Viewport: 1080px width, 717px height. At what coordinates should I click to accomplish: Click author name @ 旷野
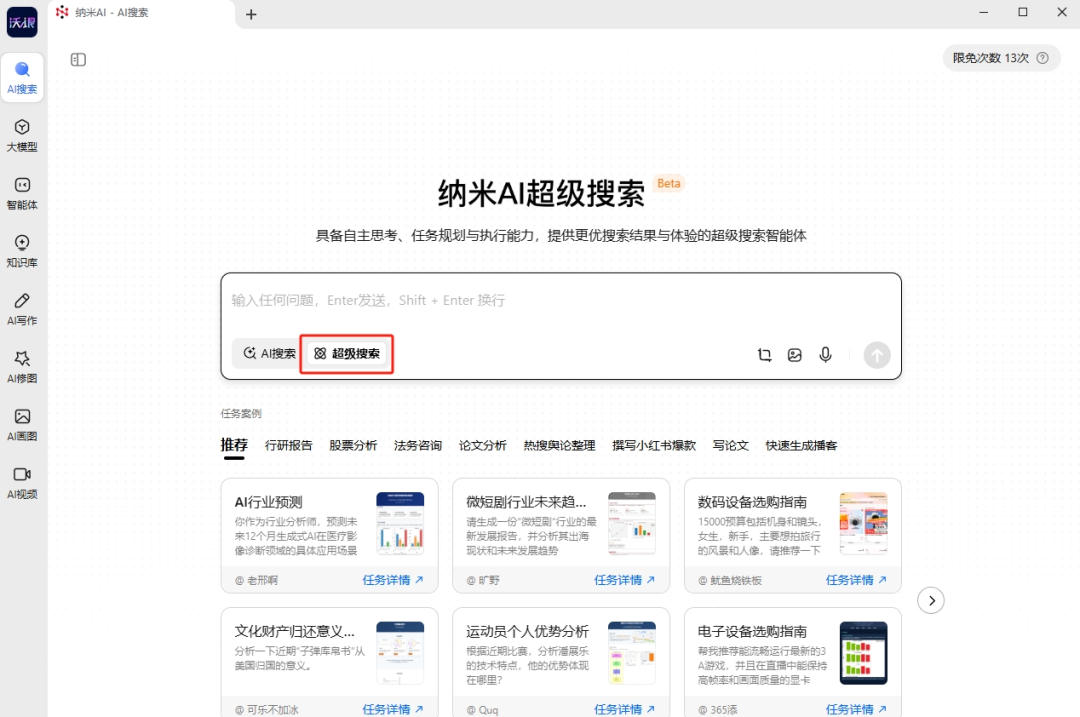click(483, 581)
